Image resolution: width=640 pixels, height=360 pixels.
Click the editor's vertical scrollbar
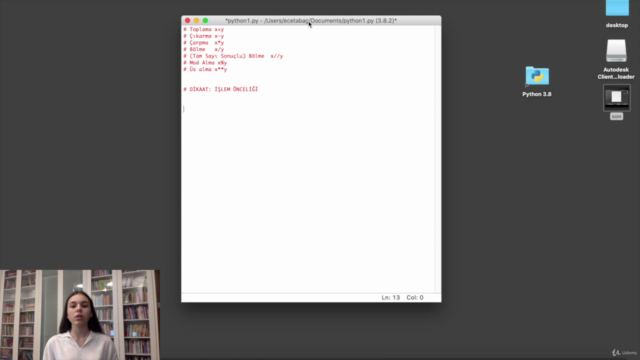click(x=438, y=159)
